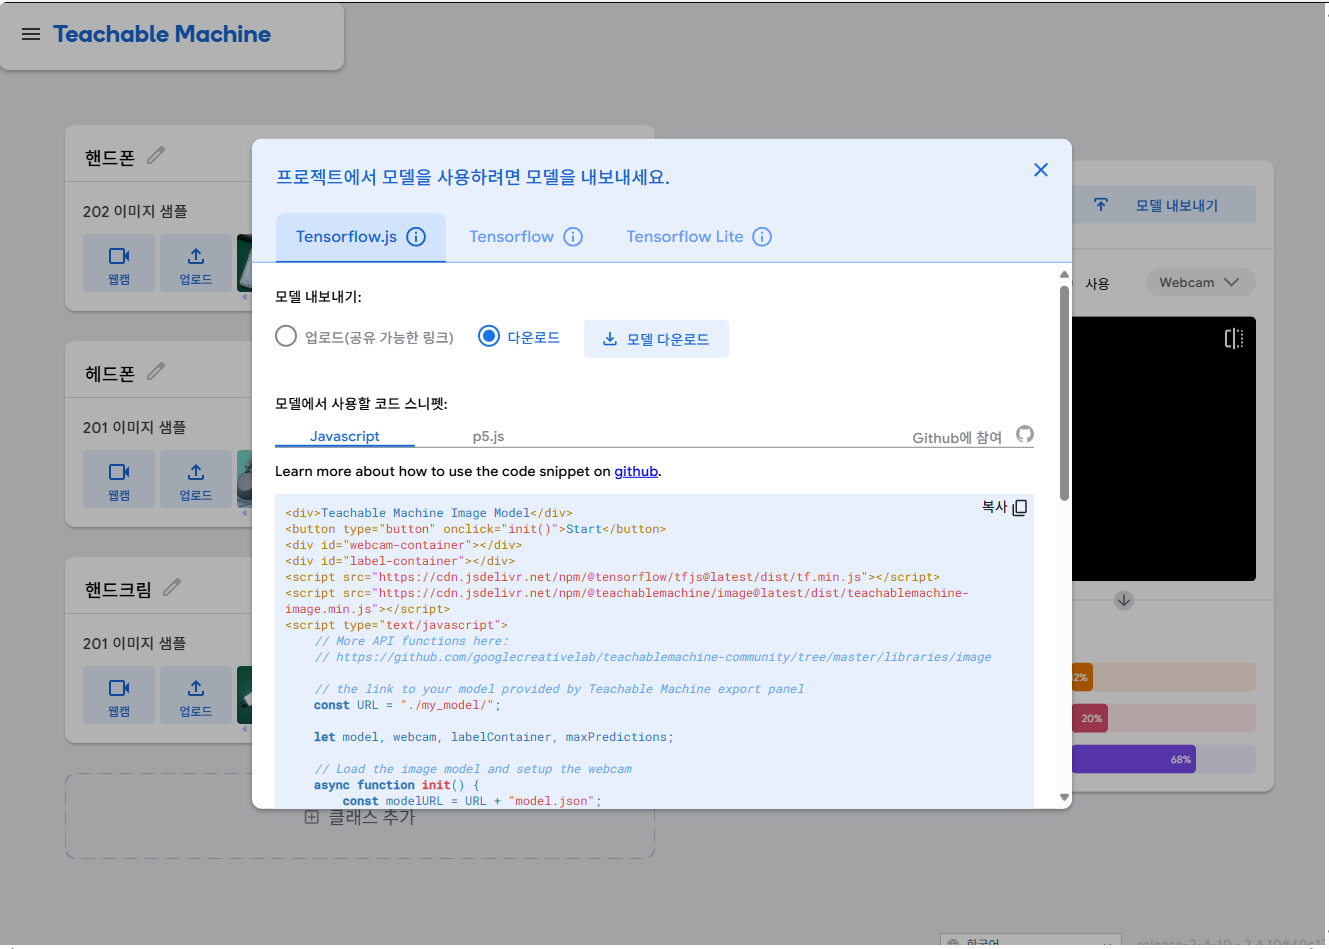Click 업로드 button in 핸드크림 class
This screenshot has width=1329, height=949.
pyautogui.click(x=196, y=695)
